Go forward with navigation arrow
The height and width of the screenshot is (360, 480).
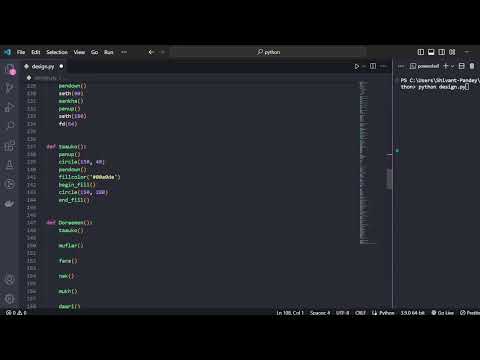coord(163,52)
